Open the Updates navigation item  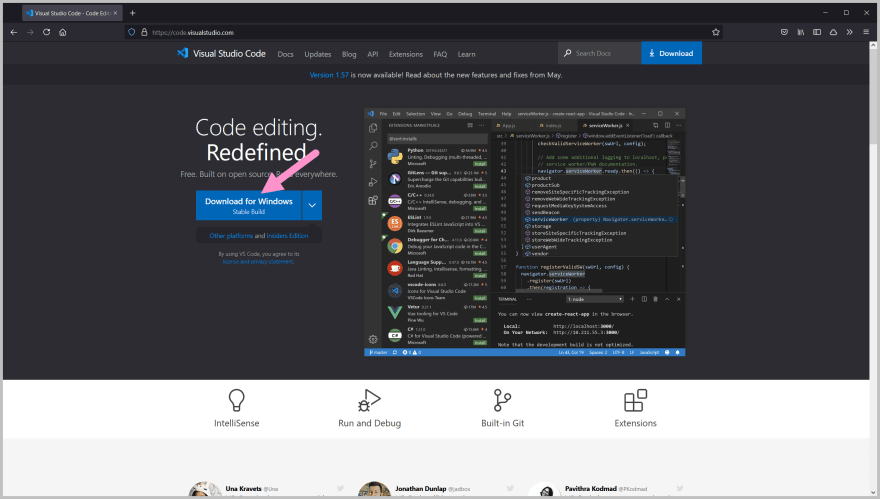[x=318, y=54]
